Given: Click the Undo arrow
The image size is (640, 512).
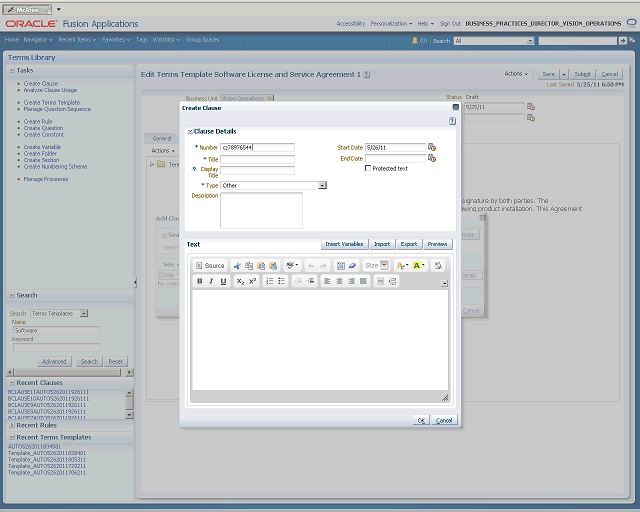Looking at the screenshot, I should (x=311, y=266).
